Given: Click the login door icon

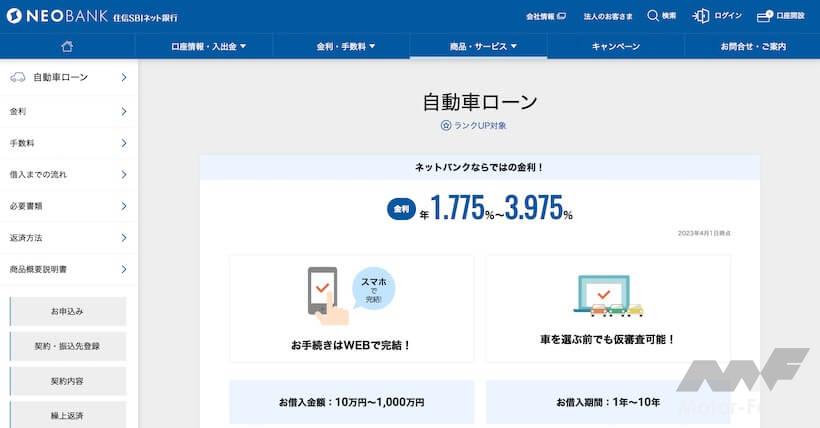Looking at the screenshot, I should pyautogui.click(x=701, y=16).
